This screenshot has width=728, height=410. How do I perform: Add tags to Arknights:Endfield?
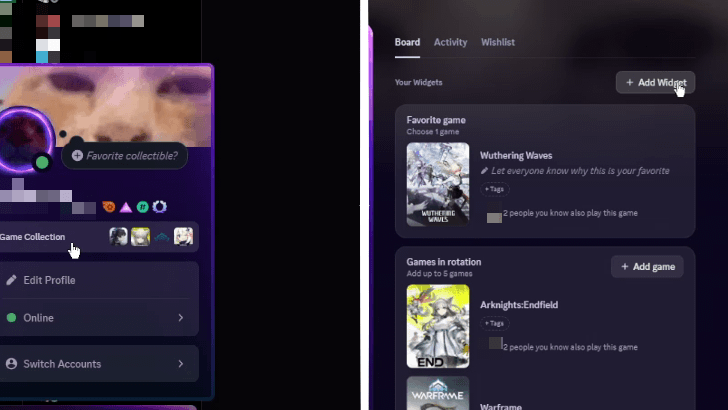[494, 323]
